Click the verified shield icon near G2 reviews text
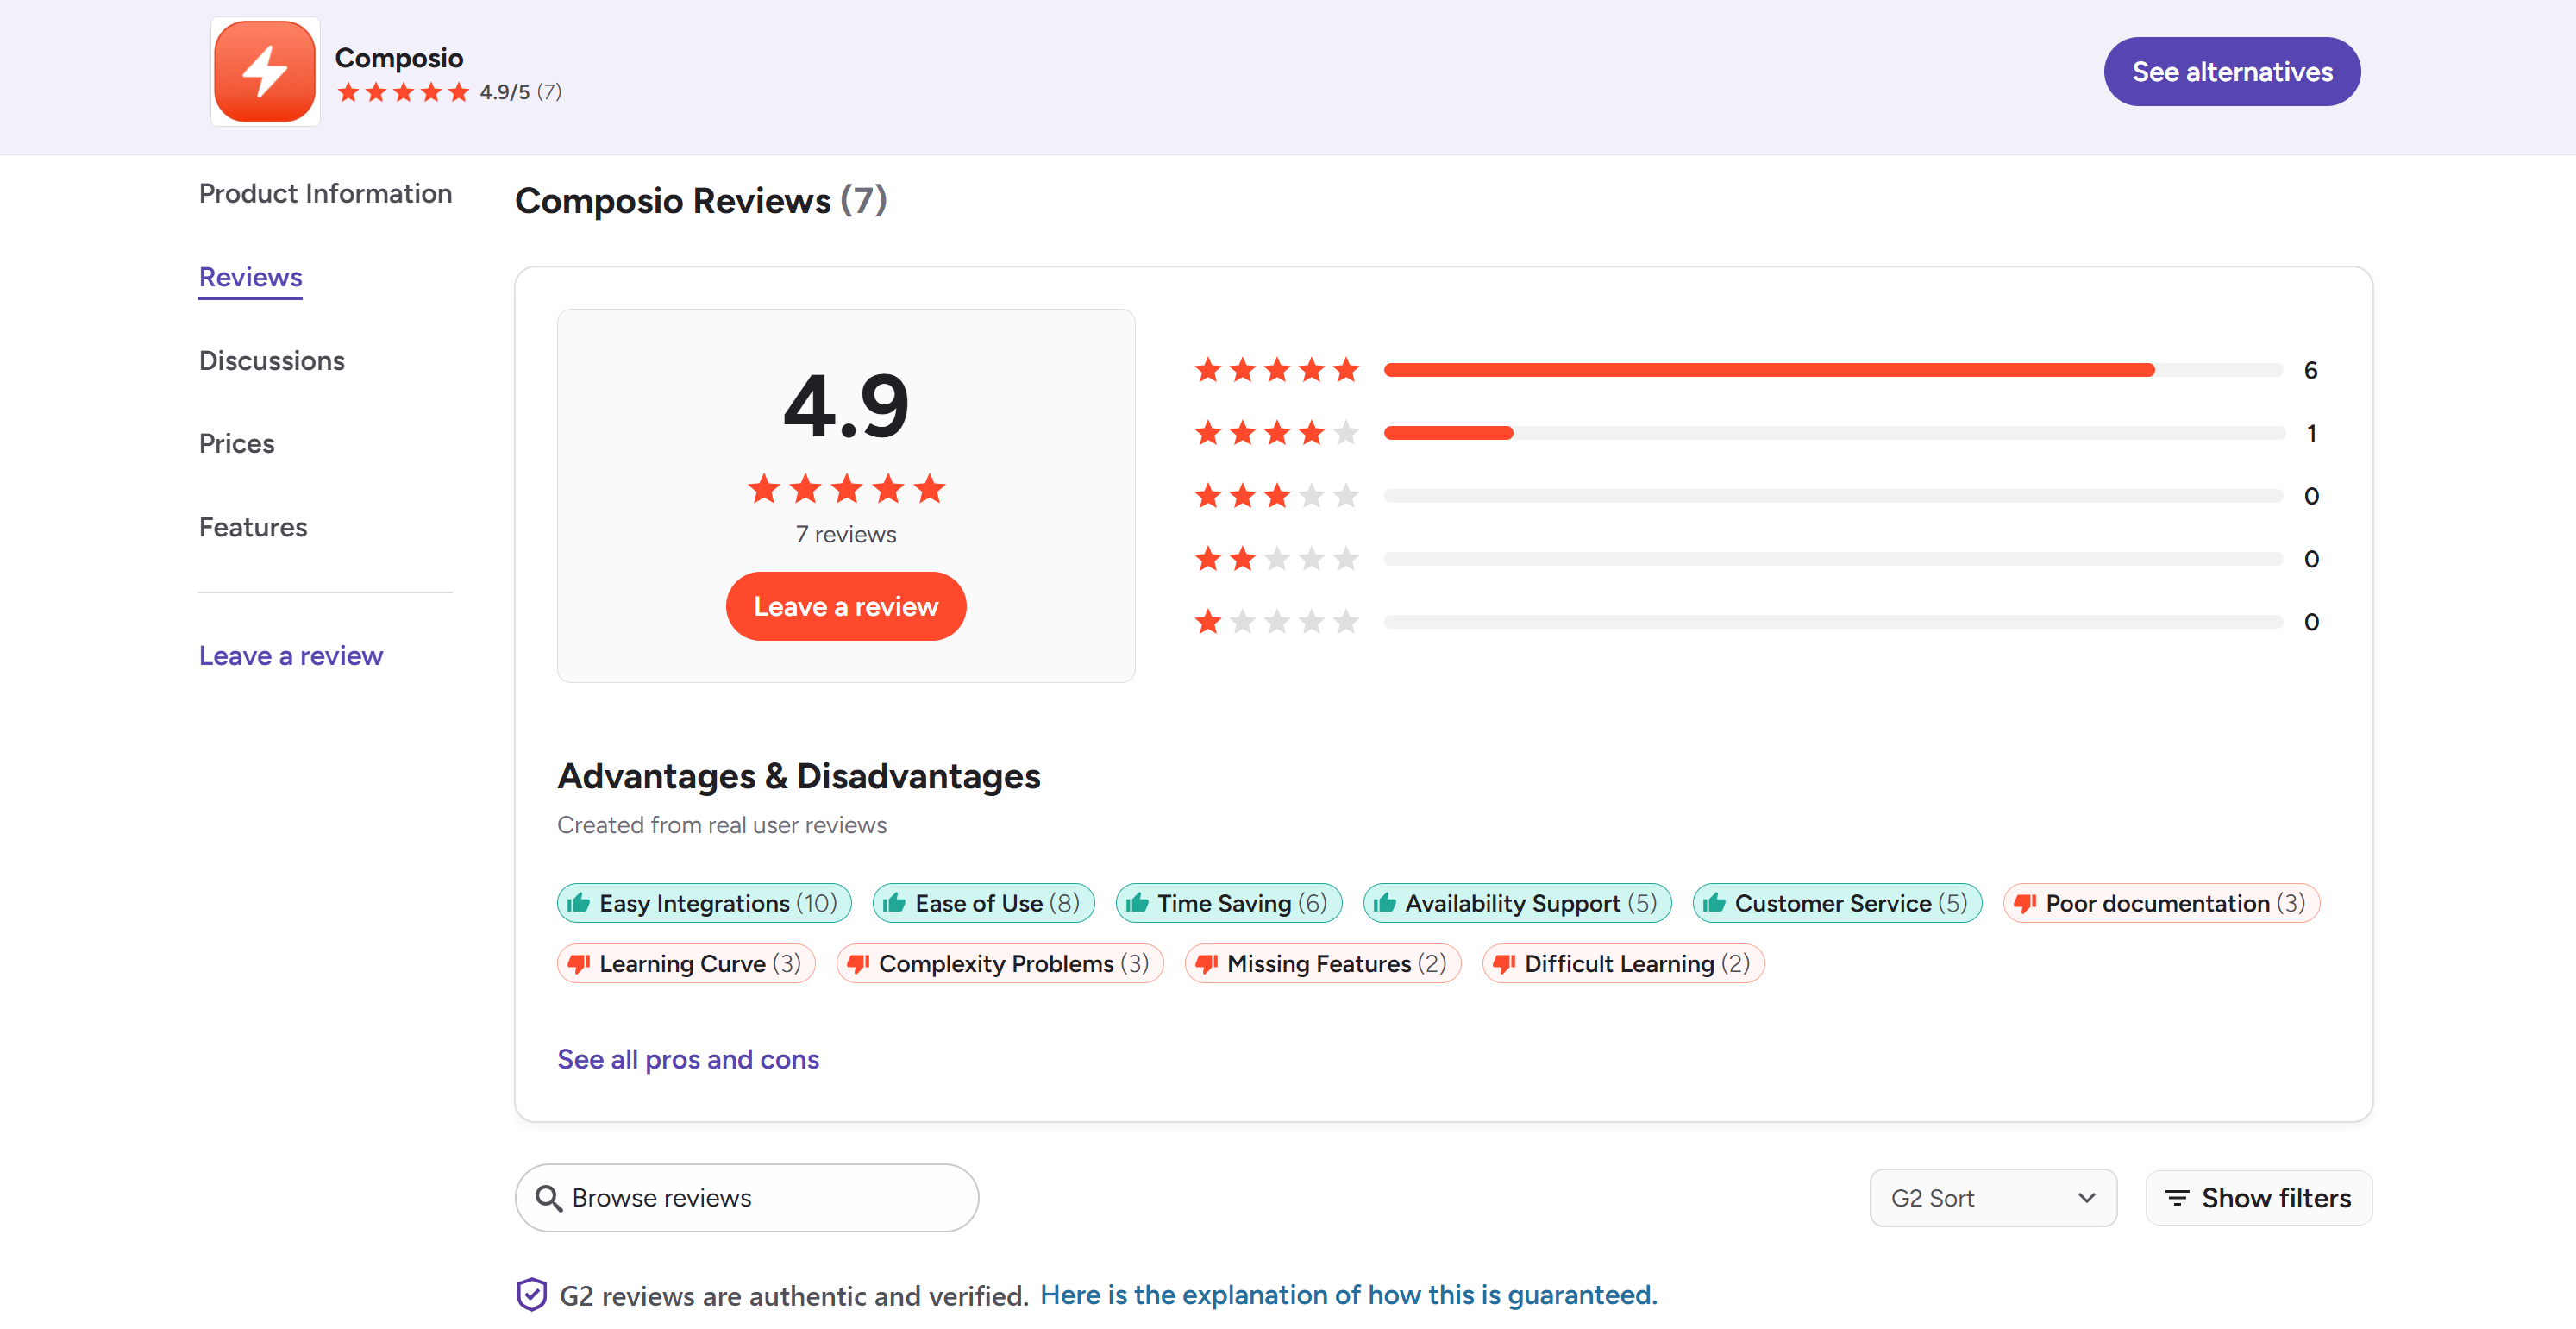The height and width of the screenshot is (1329, 2576). (x=531, y=1294)
